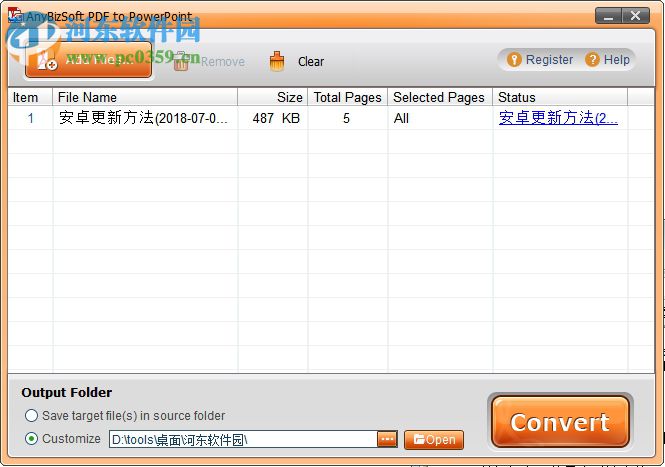Open Help

[x=607, y=59]
